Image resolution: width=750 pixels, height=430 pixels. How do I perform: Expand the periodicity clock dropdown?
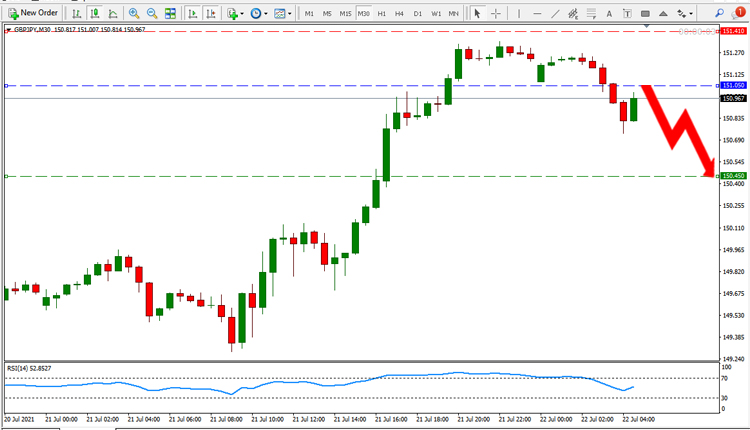pos(259,13)
